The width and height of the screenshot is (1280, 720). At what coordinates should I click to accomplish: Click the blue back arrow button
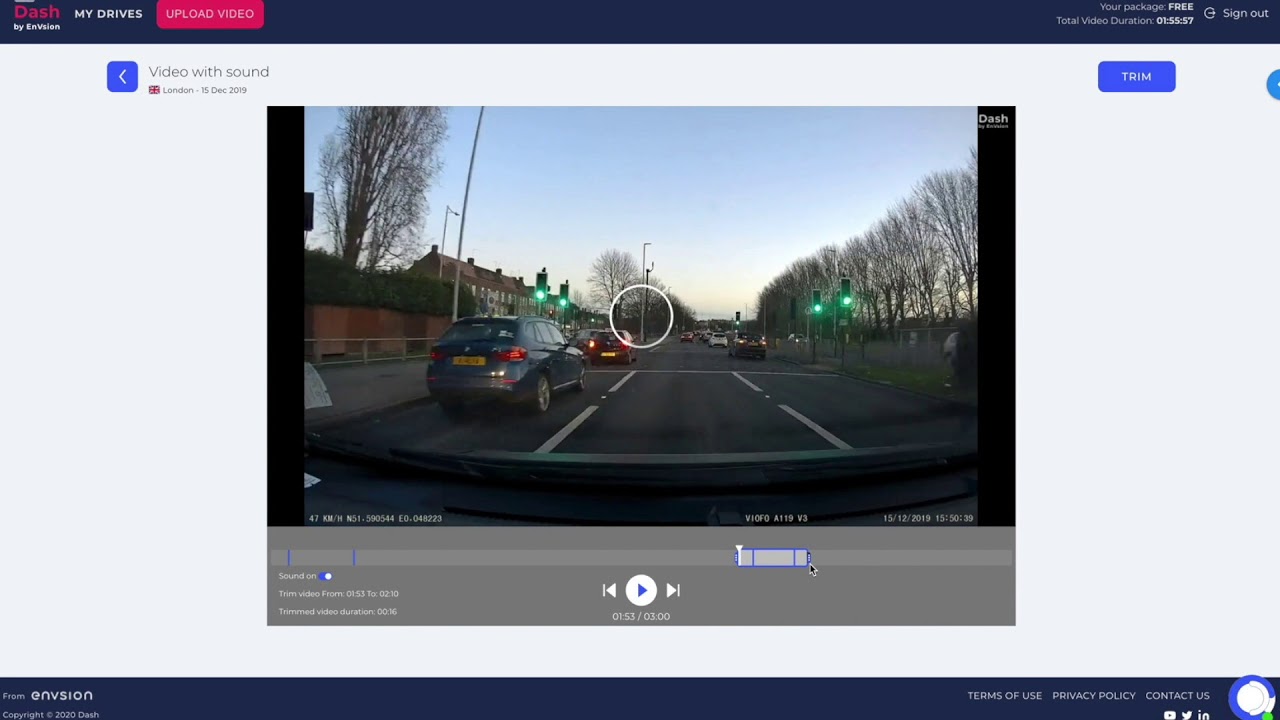(x=122, y=77)
